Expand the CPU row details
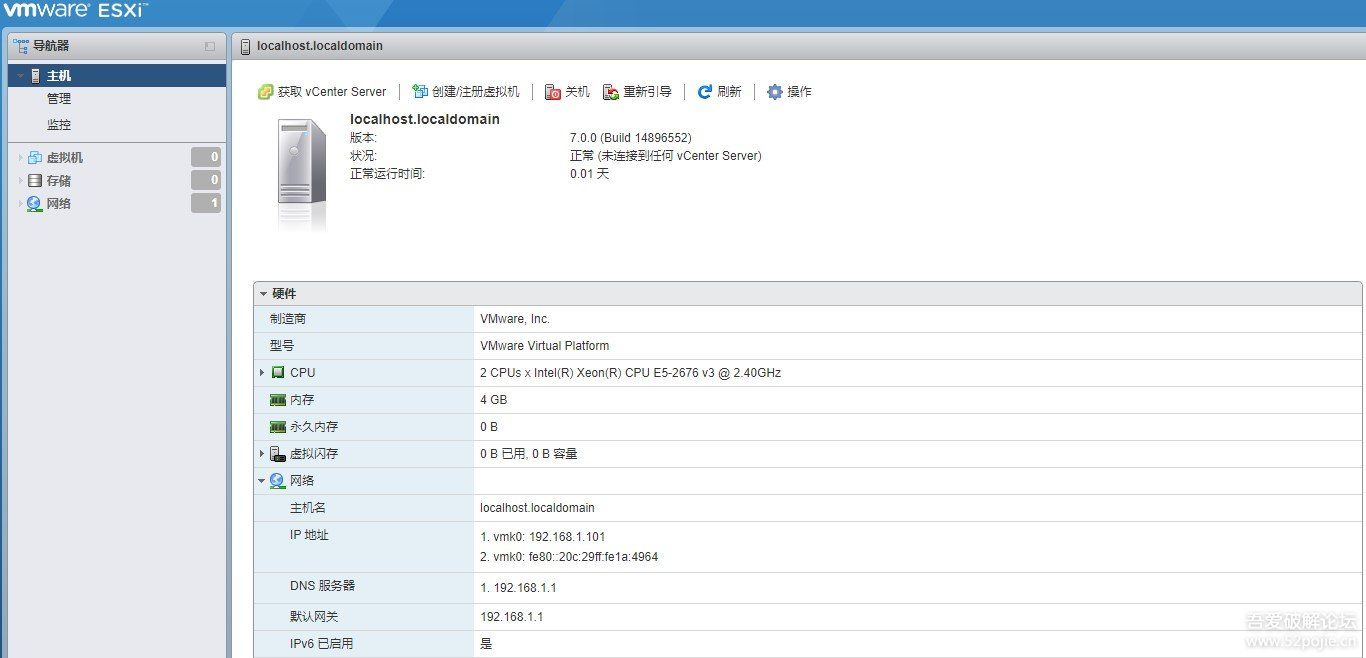This screenshot has height=658, width=1366. 262,373
